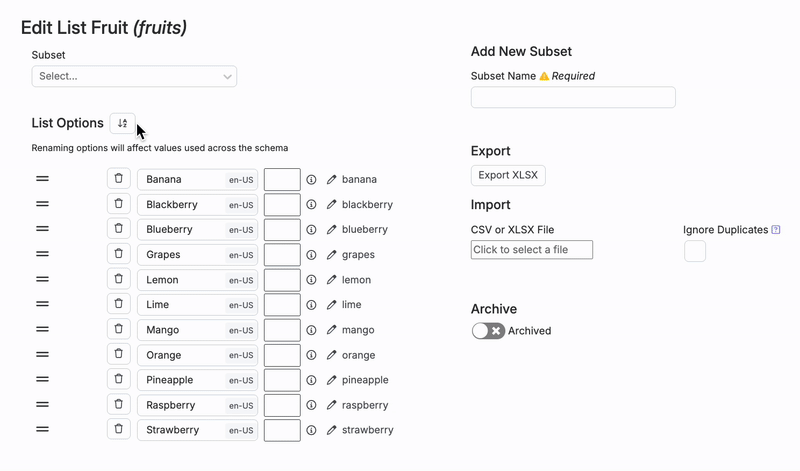Click to select a CSV or XLSX file

[x=531, y=250]
